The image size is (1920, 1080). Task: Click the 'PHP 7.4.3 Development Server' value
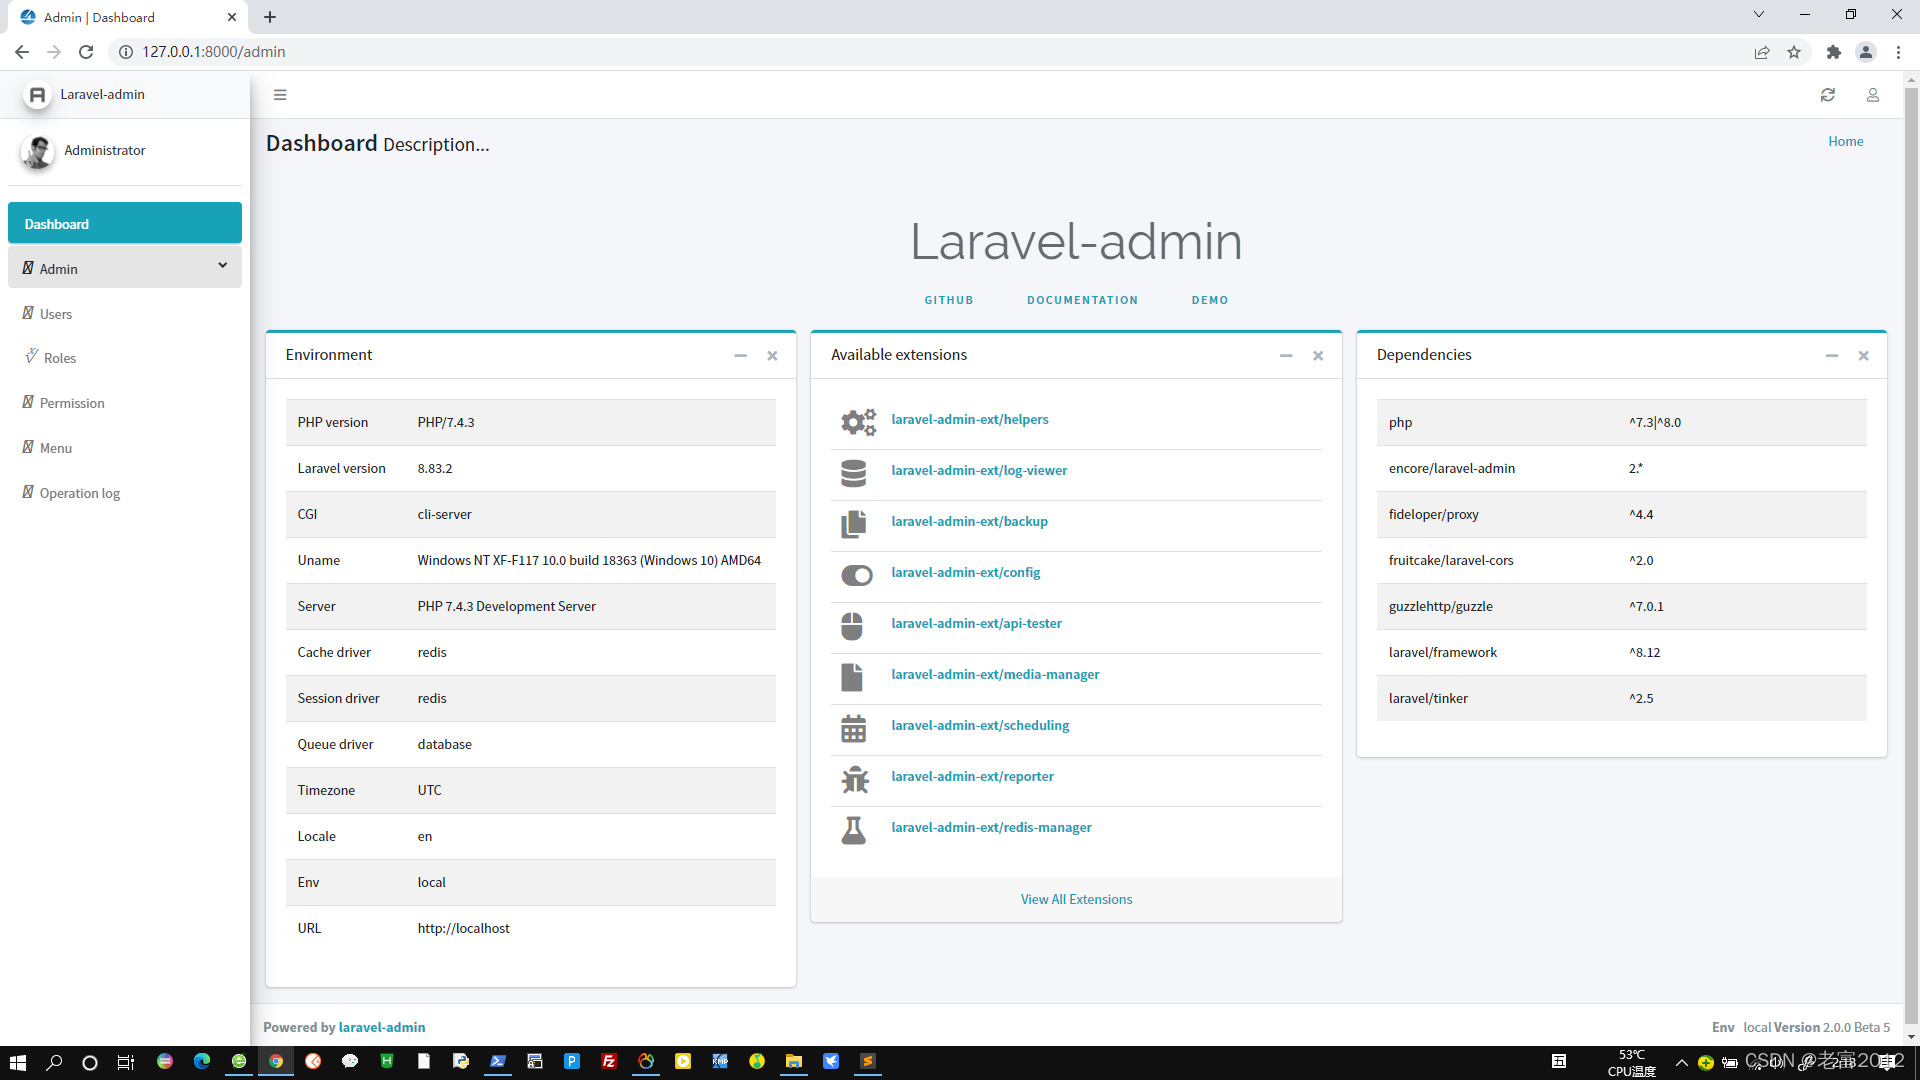(506, 607)
